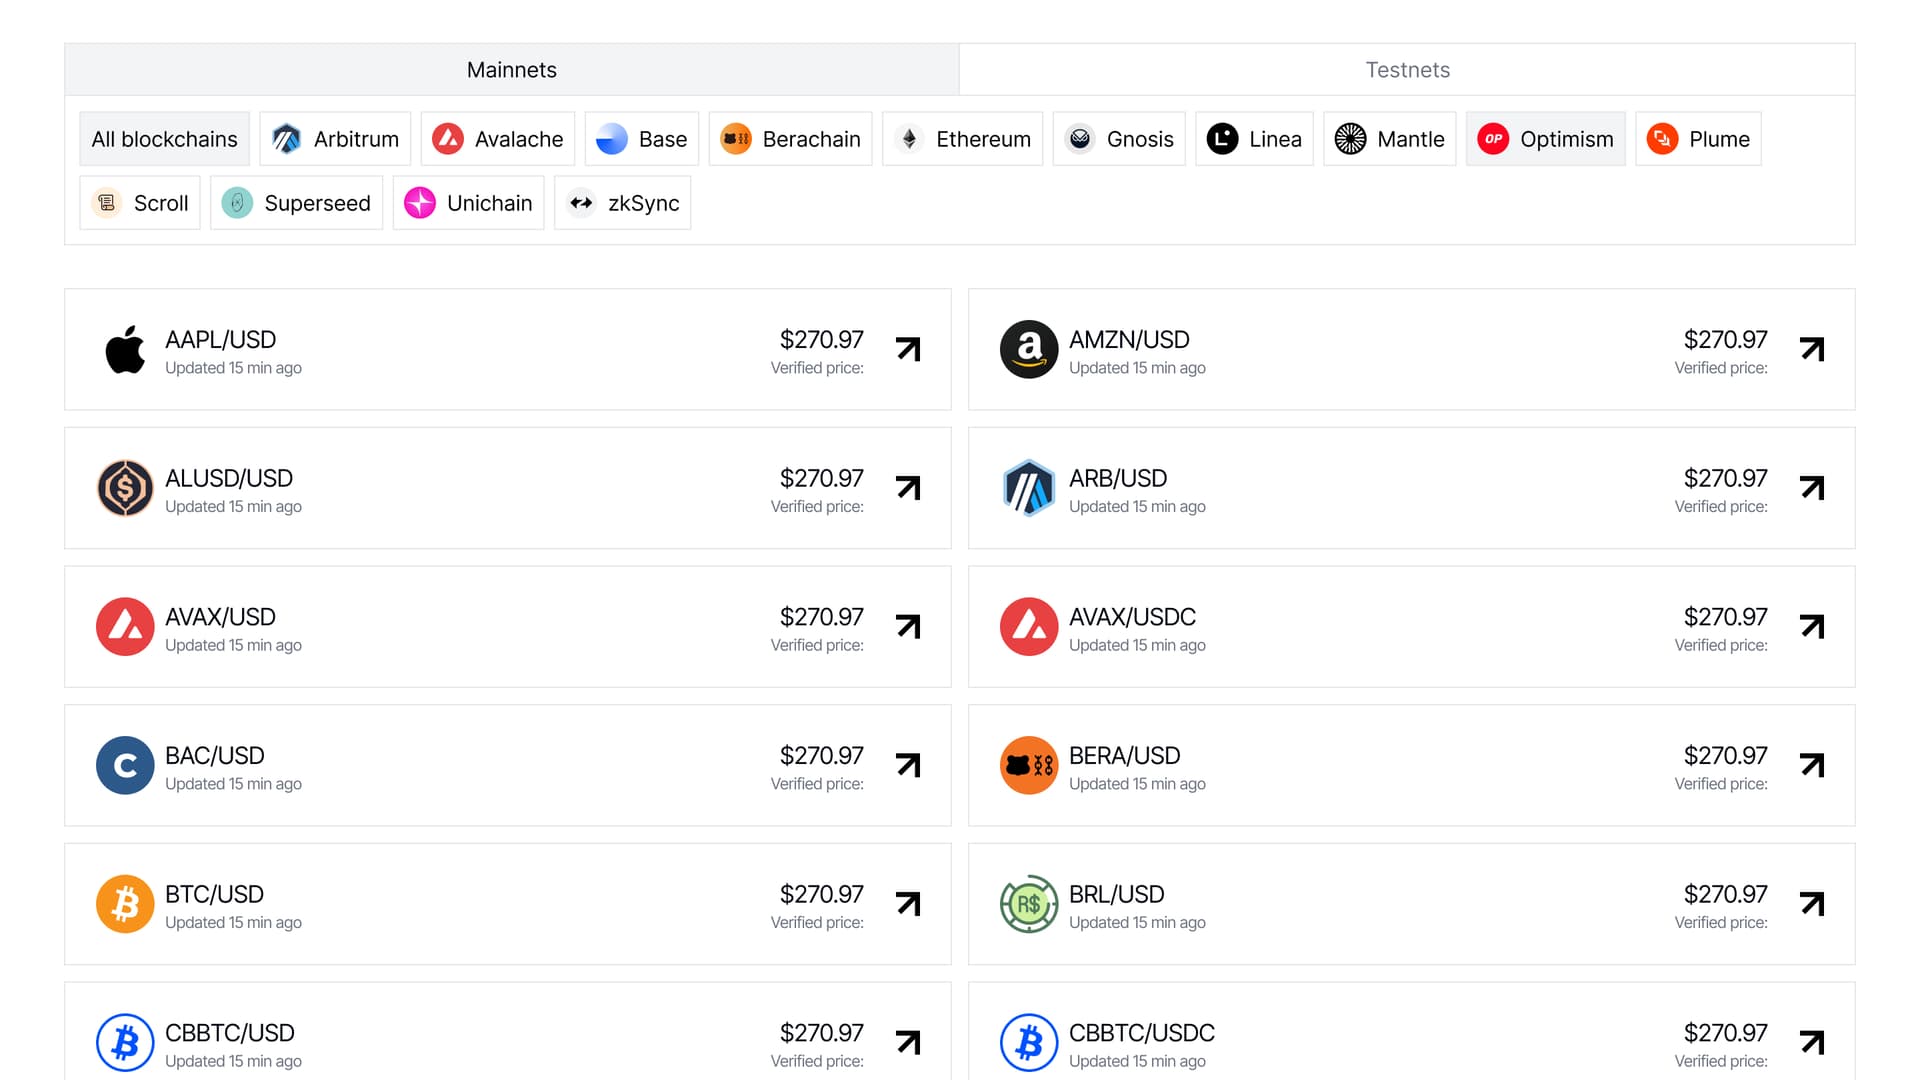Filter feeds by Ethereum
The image size is (1920, 1080).
point(963,139)
